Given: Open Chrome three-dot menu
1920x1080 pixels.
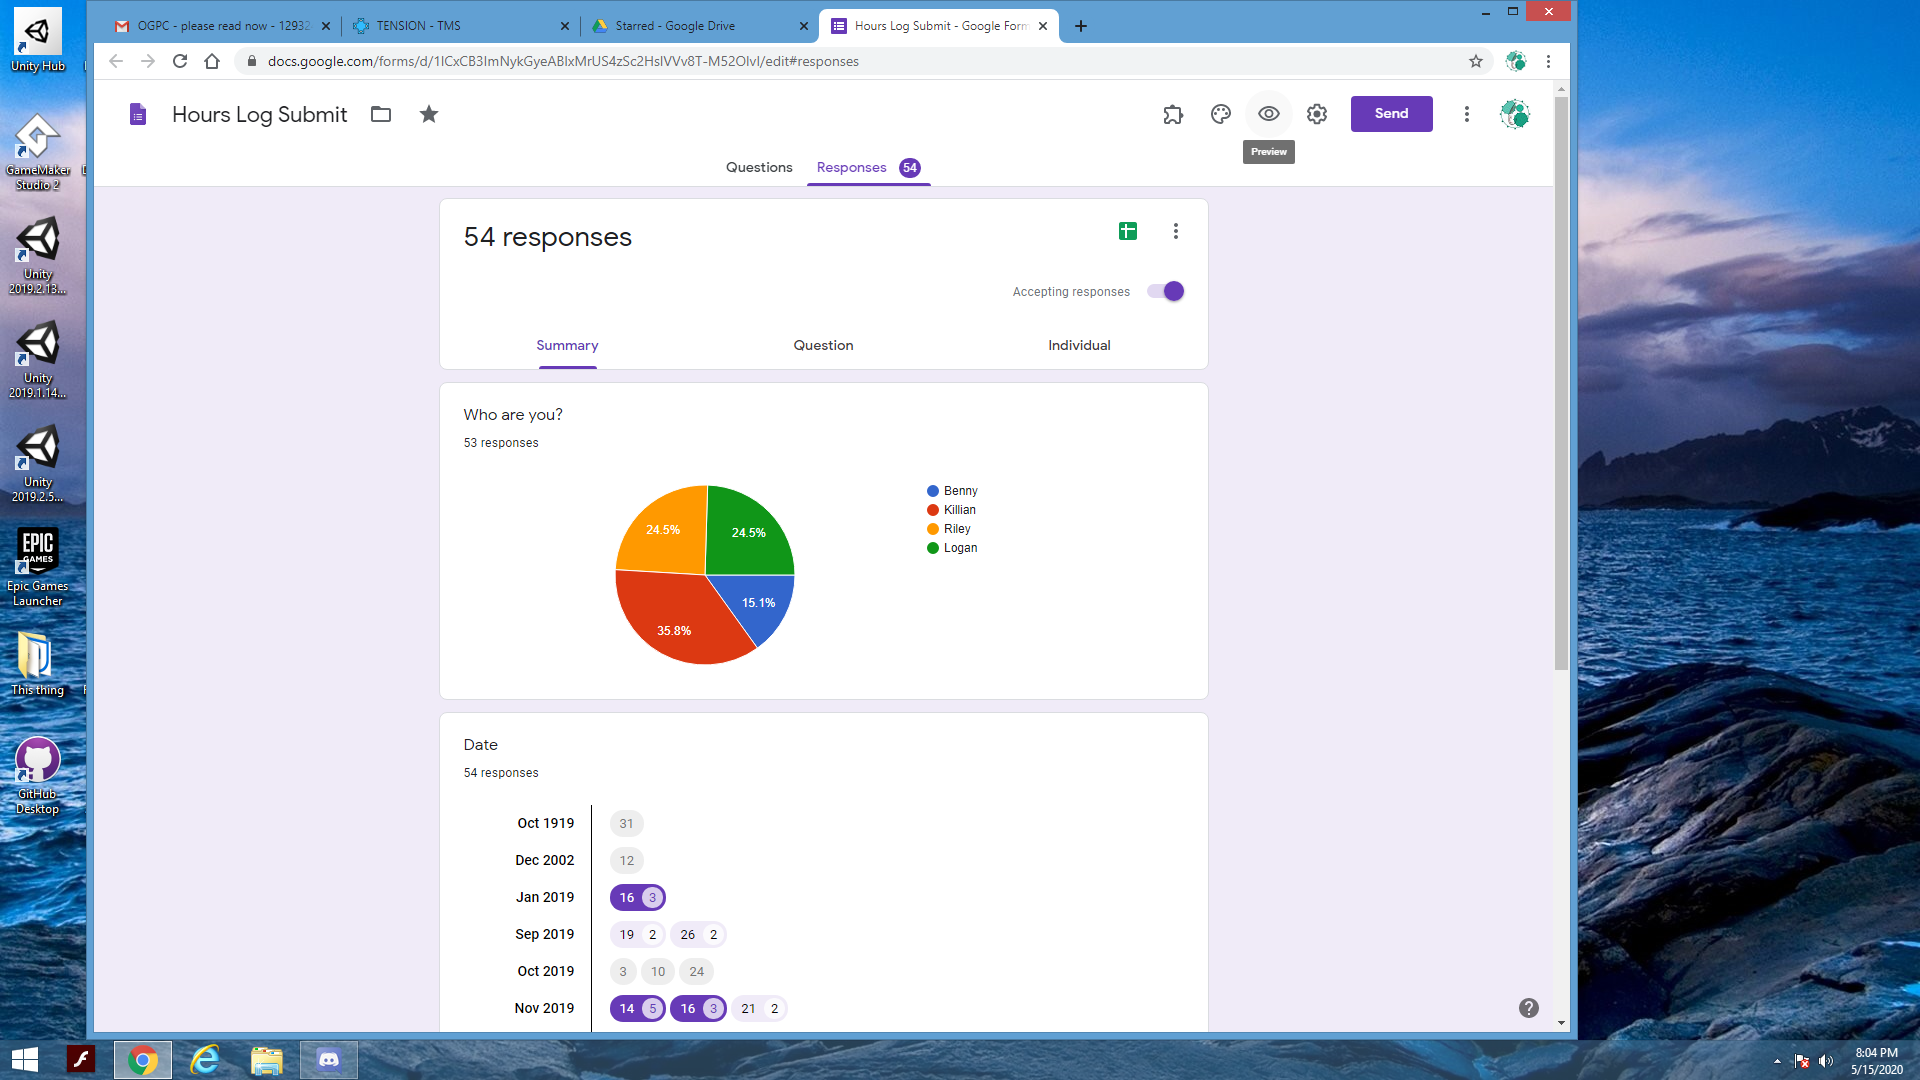Looking at the screenshot, I should [1548, 61].
